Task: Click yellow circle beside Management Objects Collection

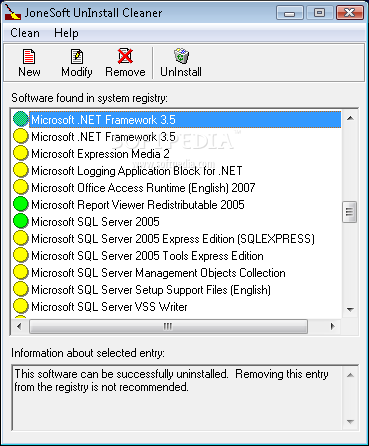Action: [x=21, y=272]
